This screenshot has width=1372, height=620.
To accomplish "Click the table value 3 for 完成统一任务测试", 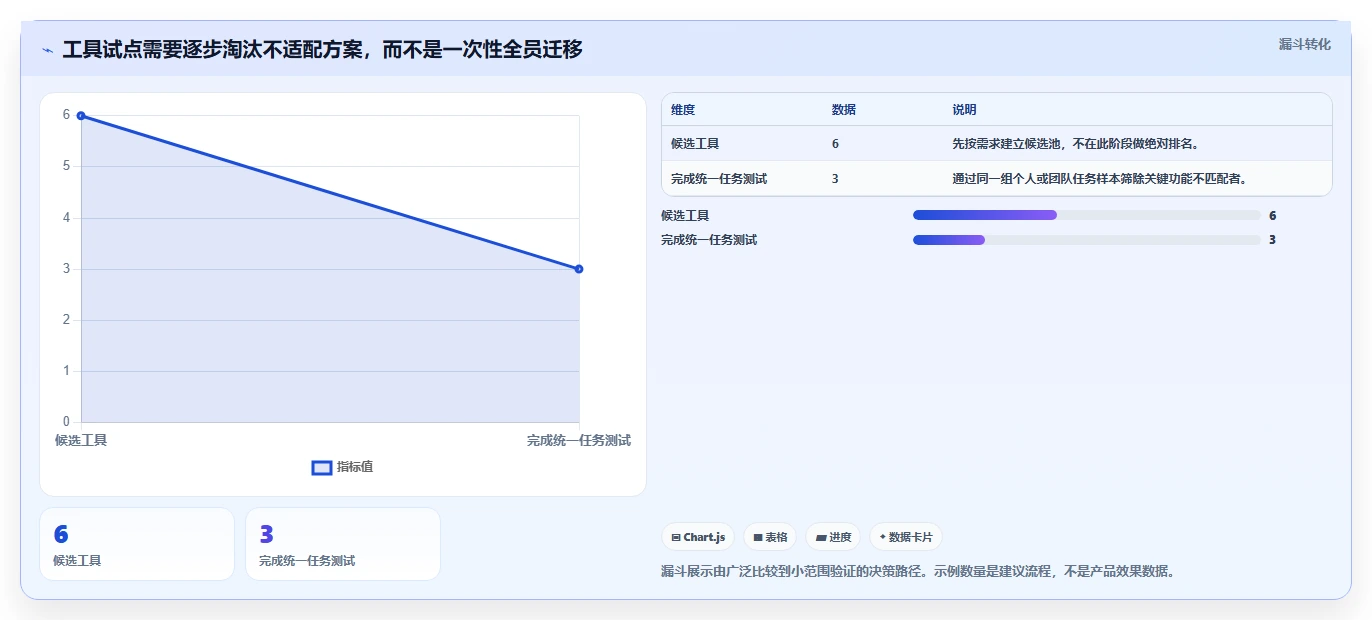I will click(x=835, y=179).
